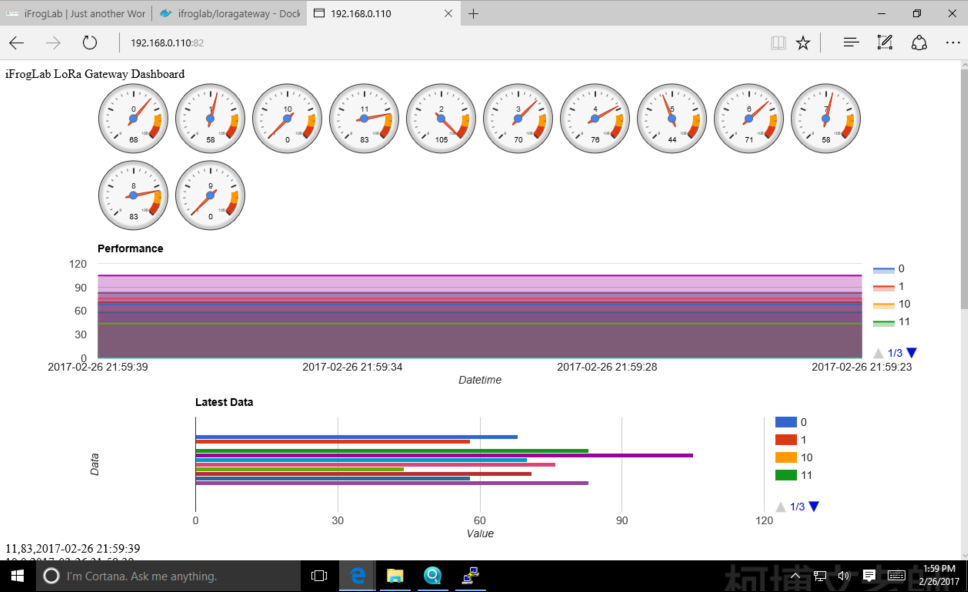Previous legend page arrow in Latest Data chart
This screenshot has width=968, height=592.
click(780, 506)
